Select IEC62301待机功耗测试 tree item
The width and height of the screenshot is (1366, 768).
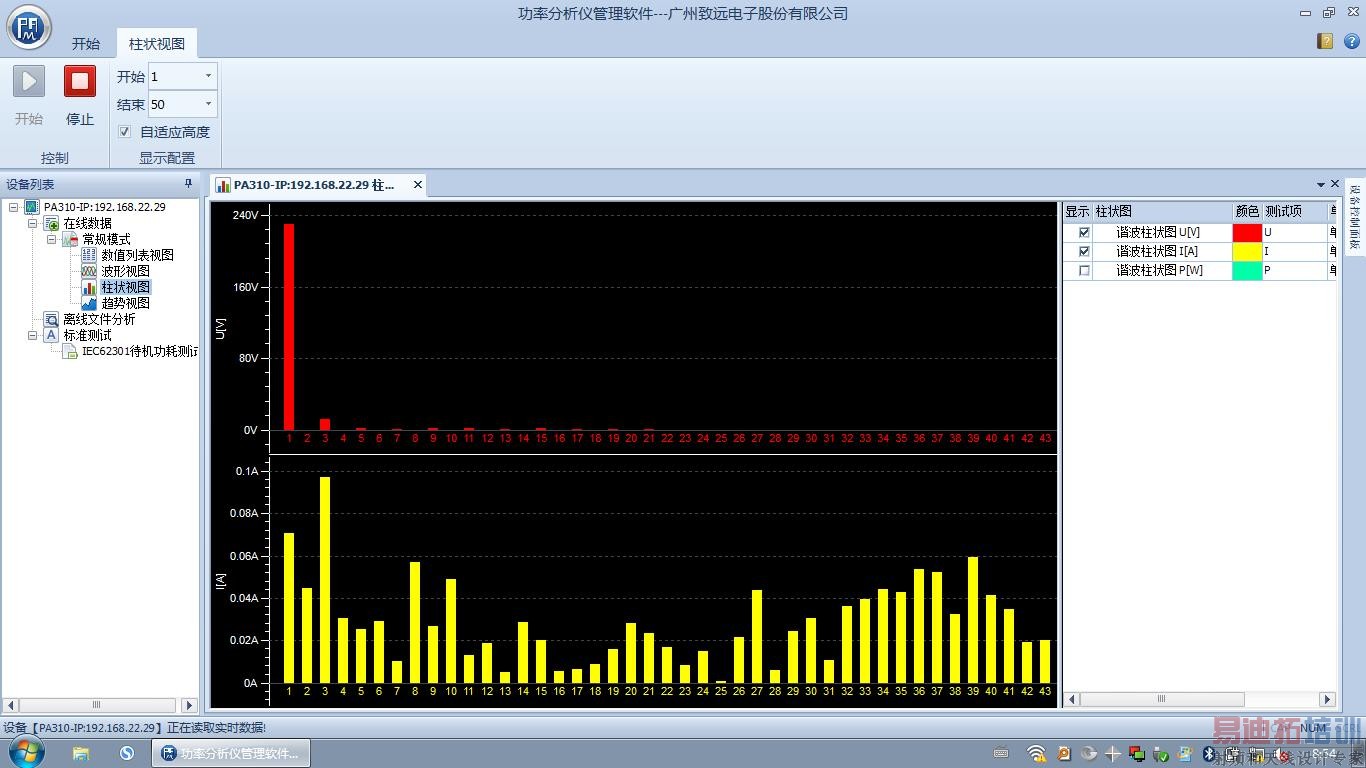(x=140, y=351)
